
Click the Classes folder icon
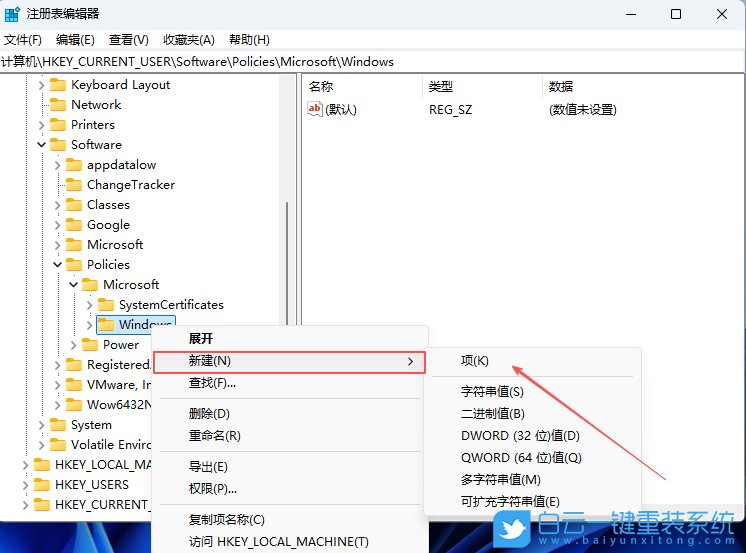click(74, 205)
